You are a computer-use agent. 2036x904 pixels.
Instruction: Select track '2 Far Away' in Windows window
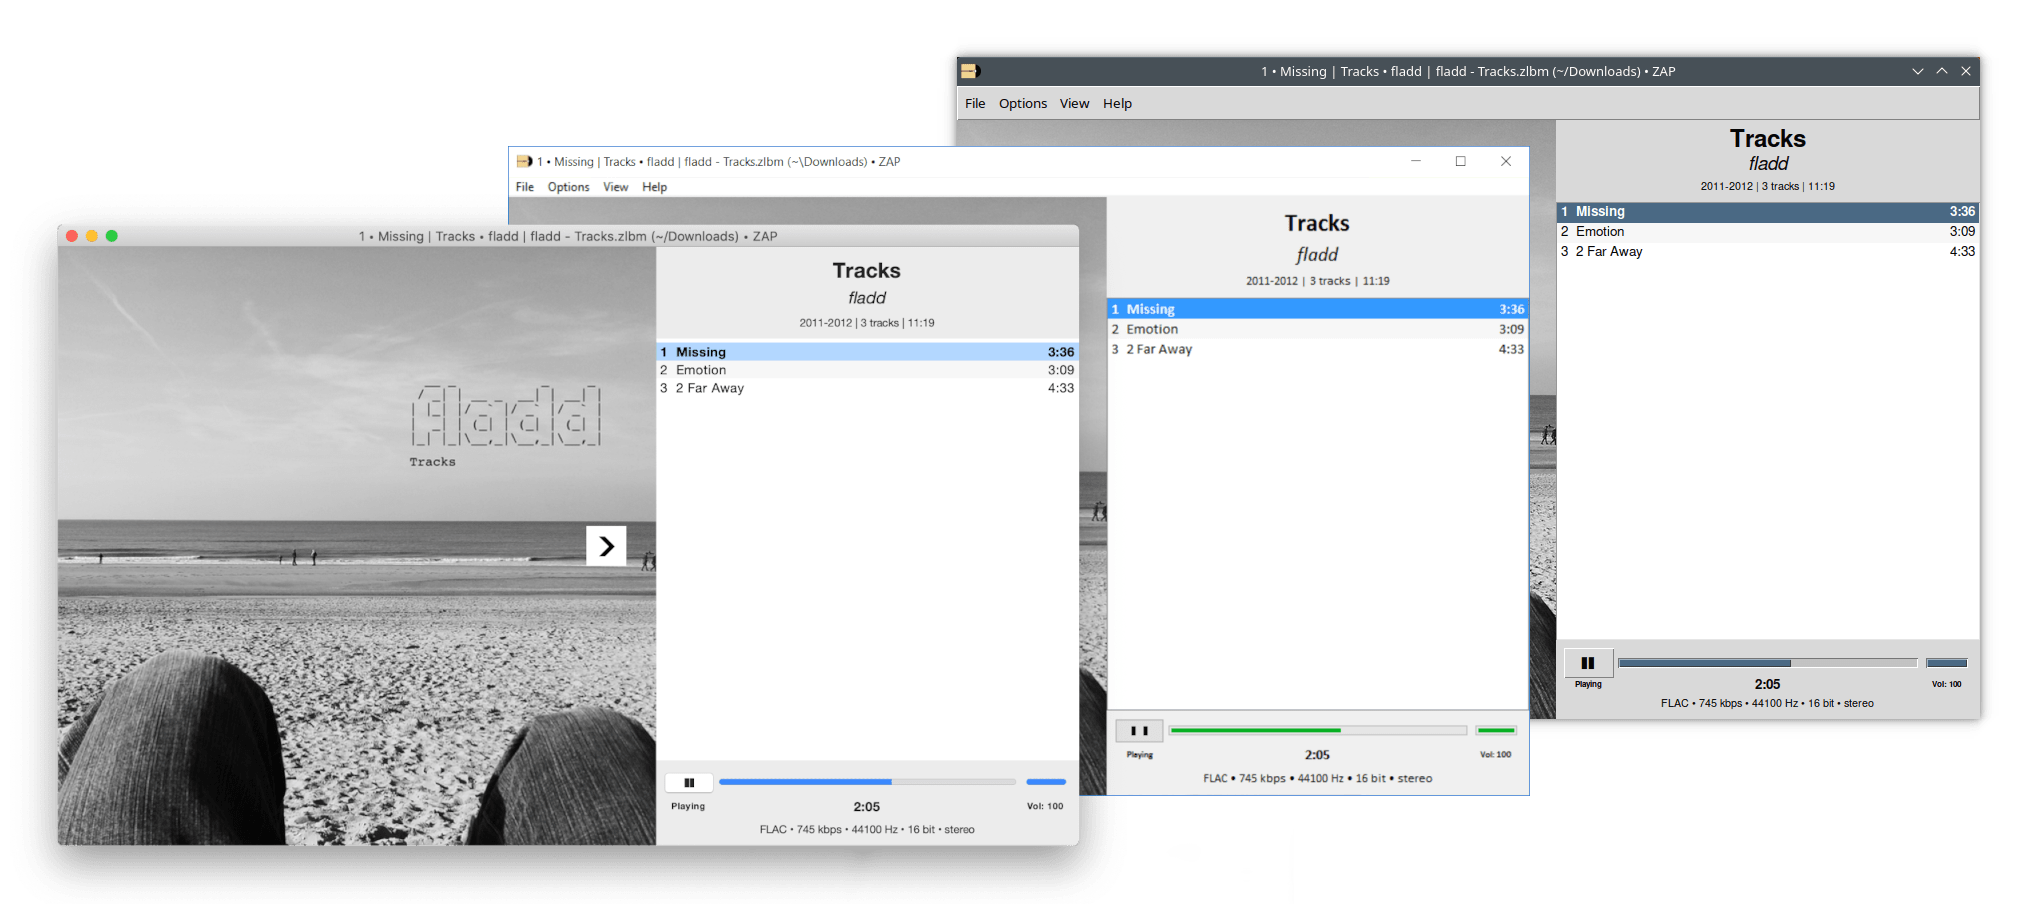(1318, 349)
